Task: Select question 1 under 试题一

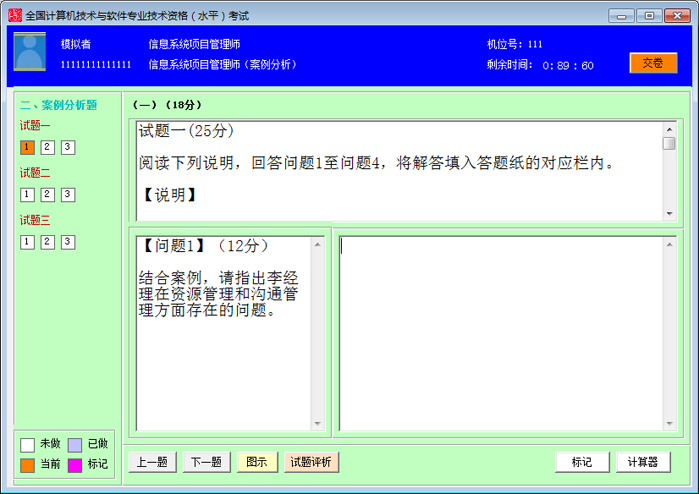Action: [x=27, y=148]
